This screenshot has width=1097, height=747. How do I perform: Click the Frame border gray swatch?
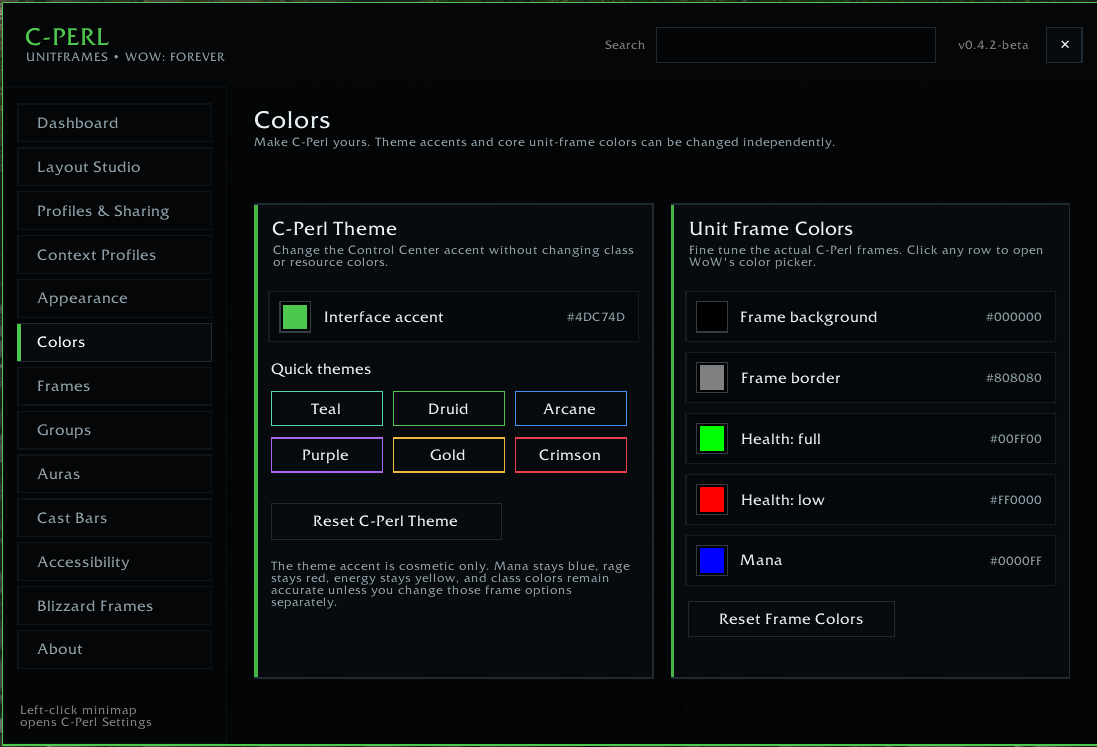pos(712,378)
